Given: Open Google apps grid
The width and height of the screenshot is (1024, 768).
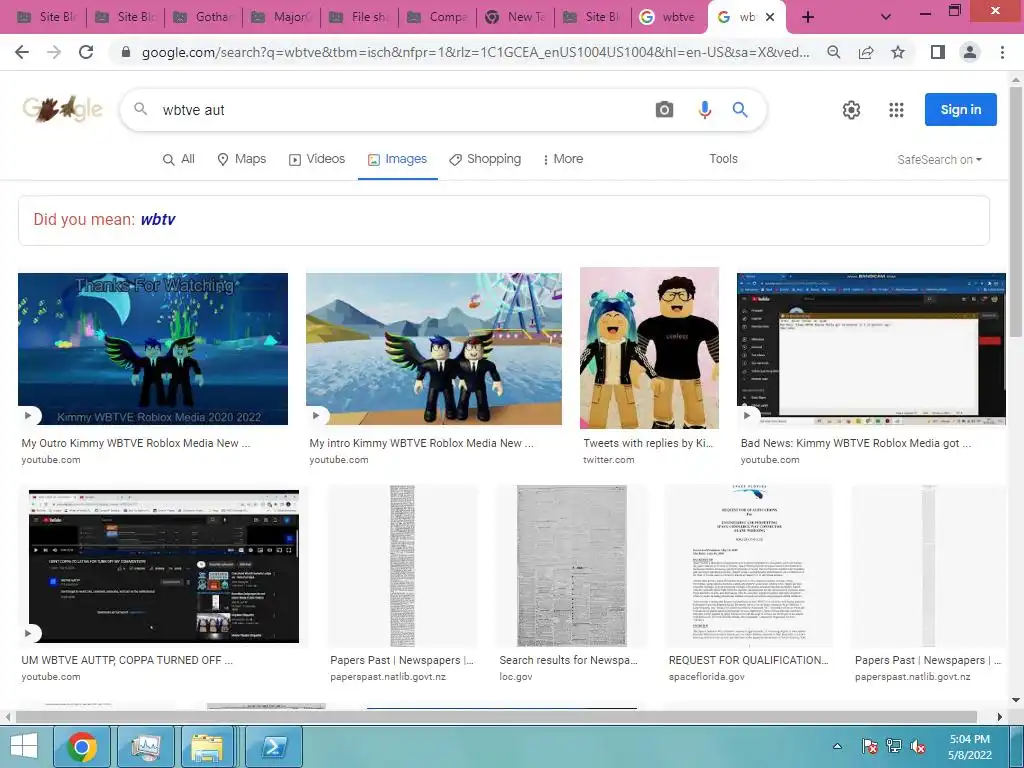Looking at the screenshot, I should (x=896, y=110).
